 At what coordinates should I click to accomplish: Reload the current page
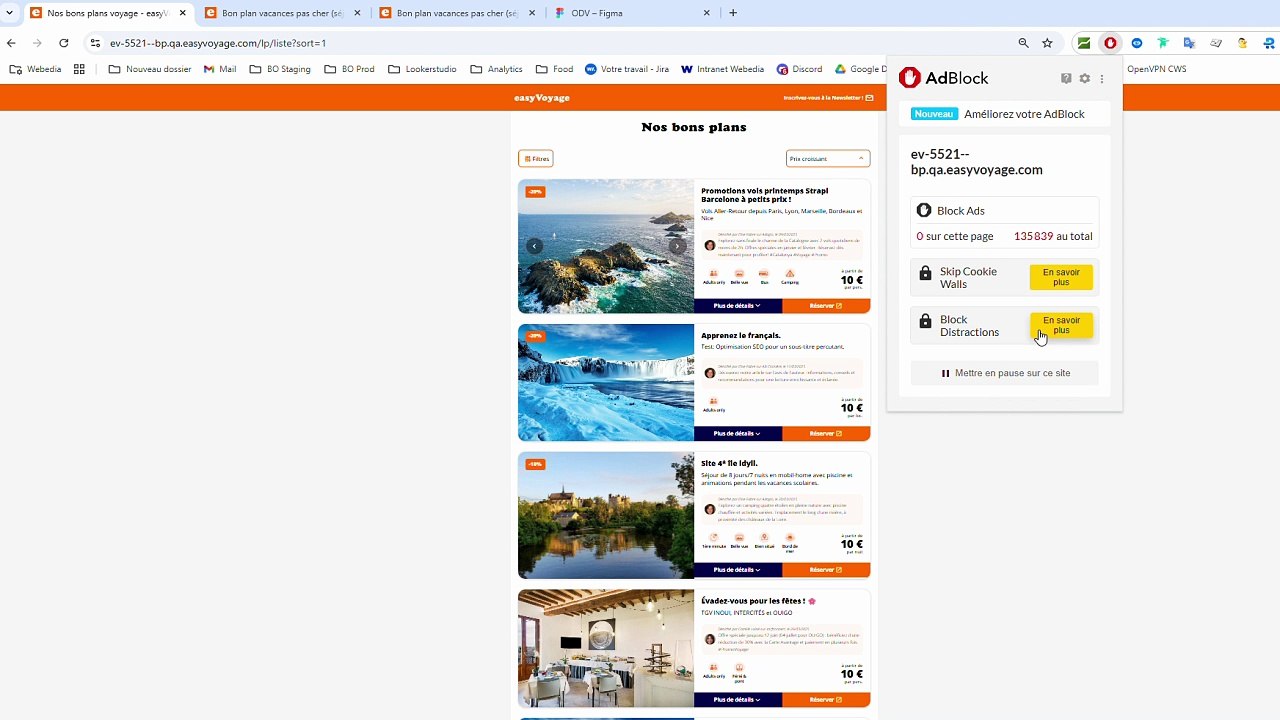tap(64, 43)
